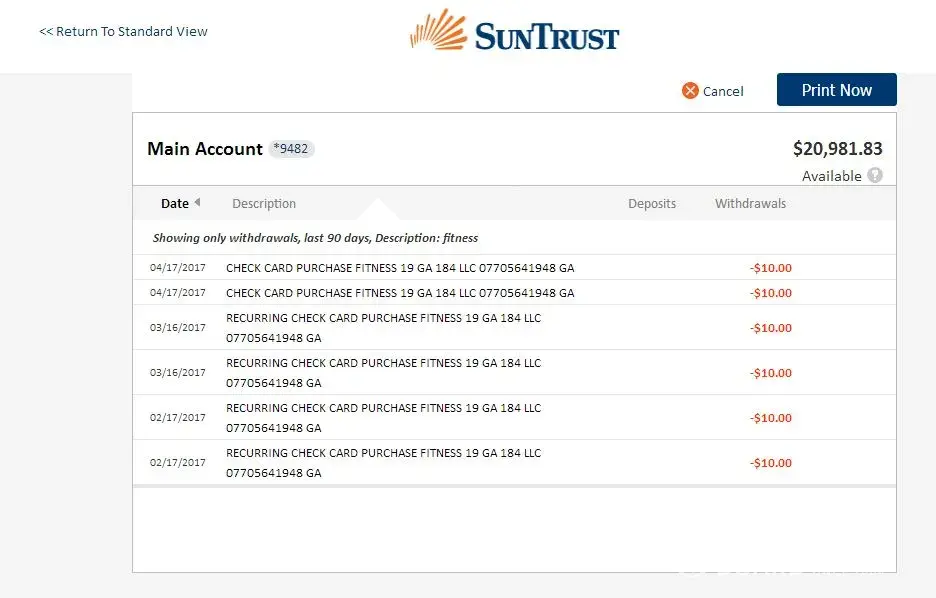The image size is (936, 598).
Task: Select the Deposits column header
Action: (x=652, y=203)
